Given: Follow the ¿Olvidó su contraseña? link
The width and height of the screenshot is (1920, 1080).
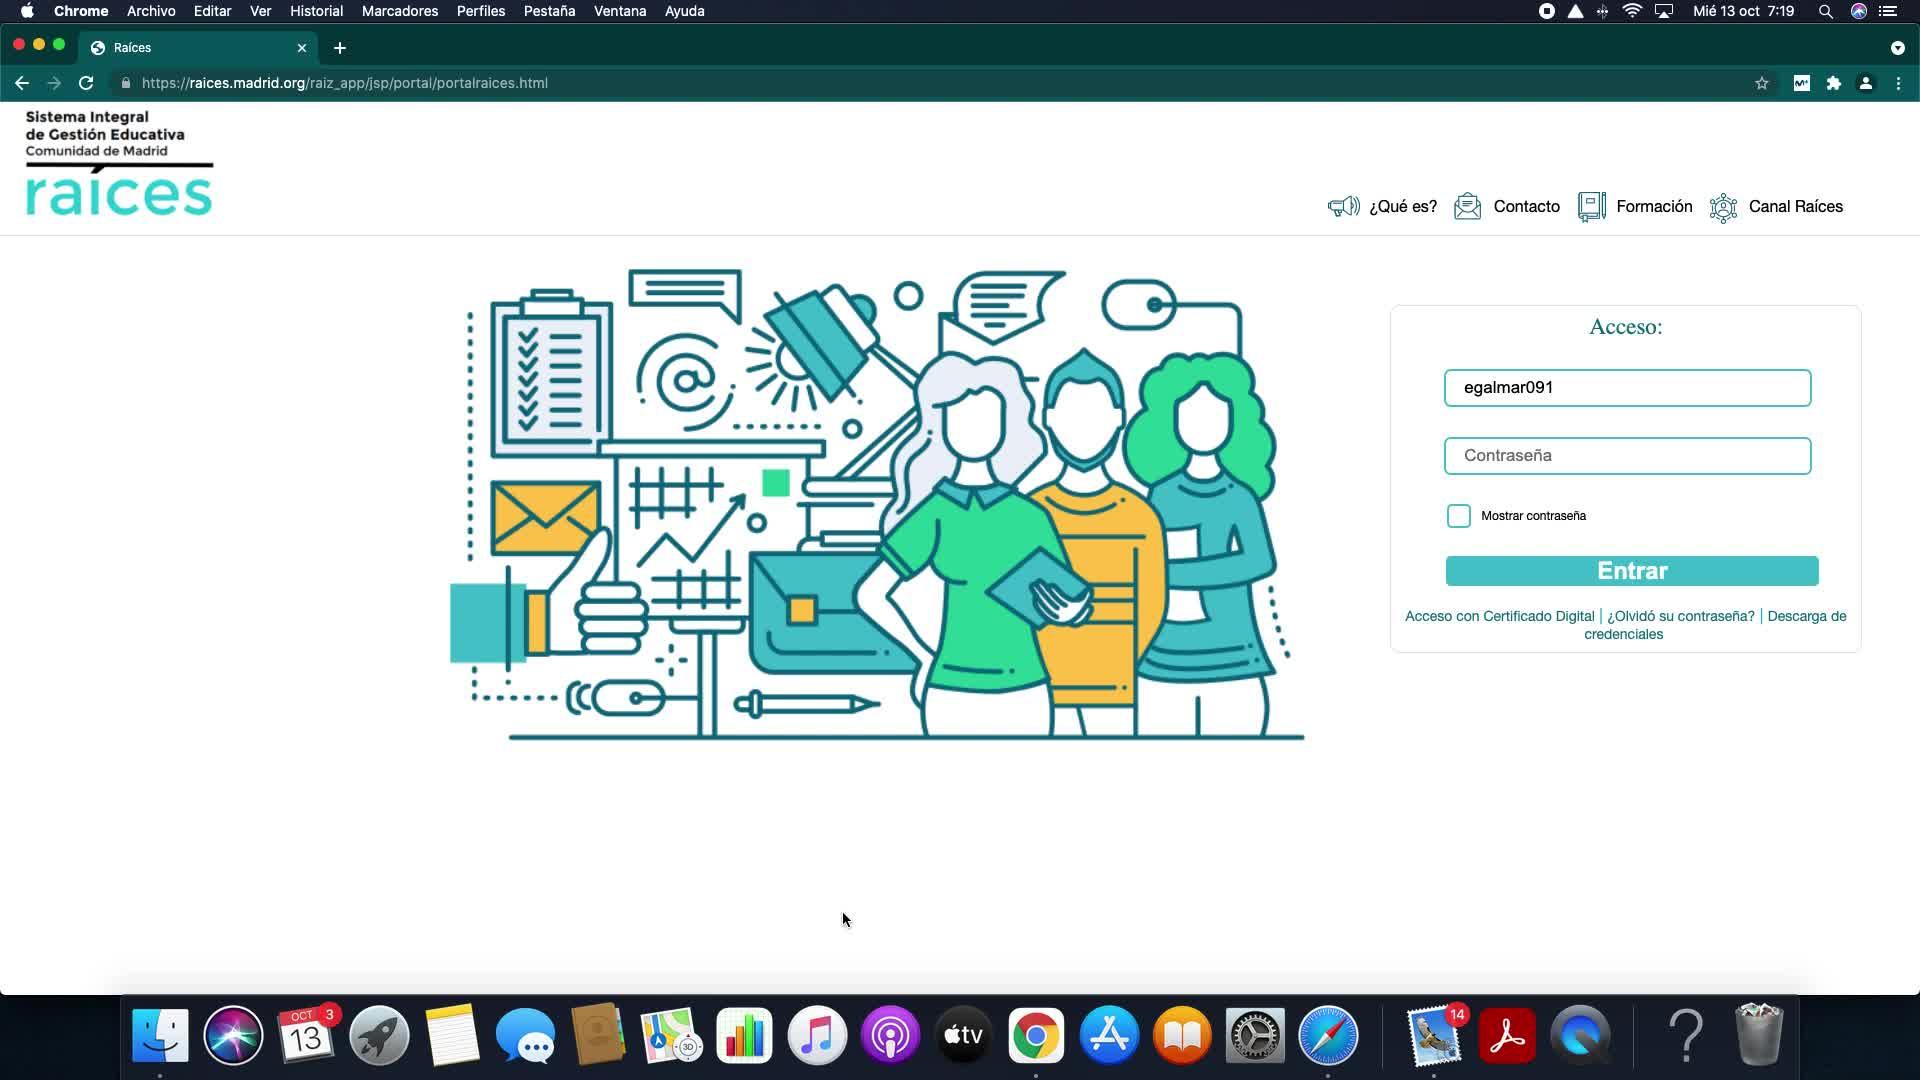Looking at the screenshot, I should (x=1680, y=616).
